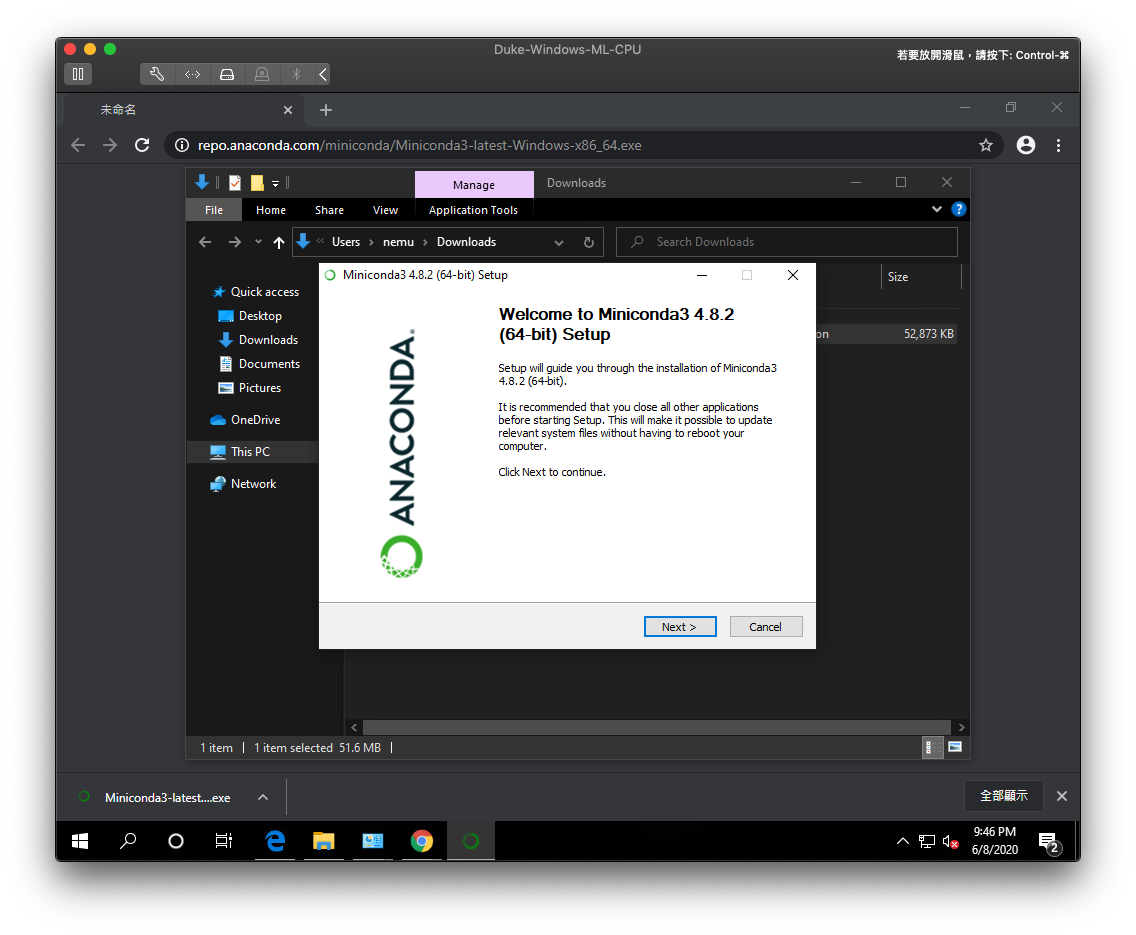Pause the virtual machine using the pause icon
The width and height of the screenshot is (1136, 935).
(x=78, y=73)
